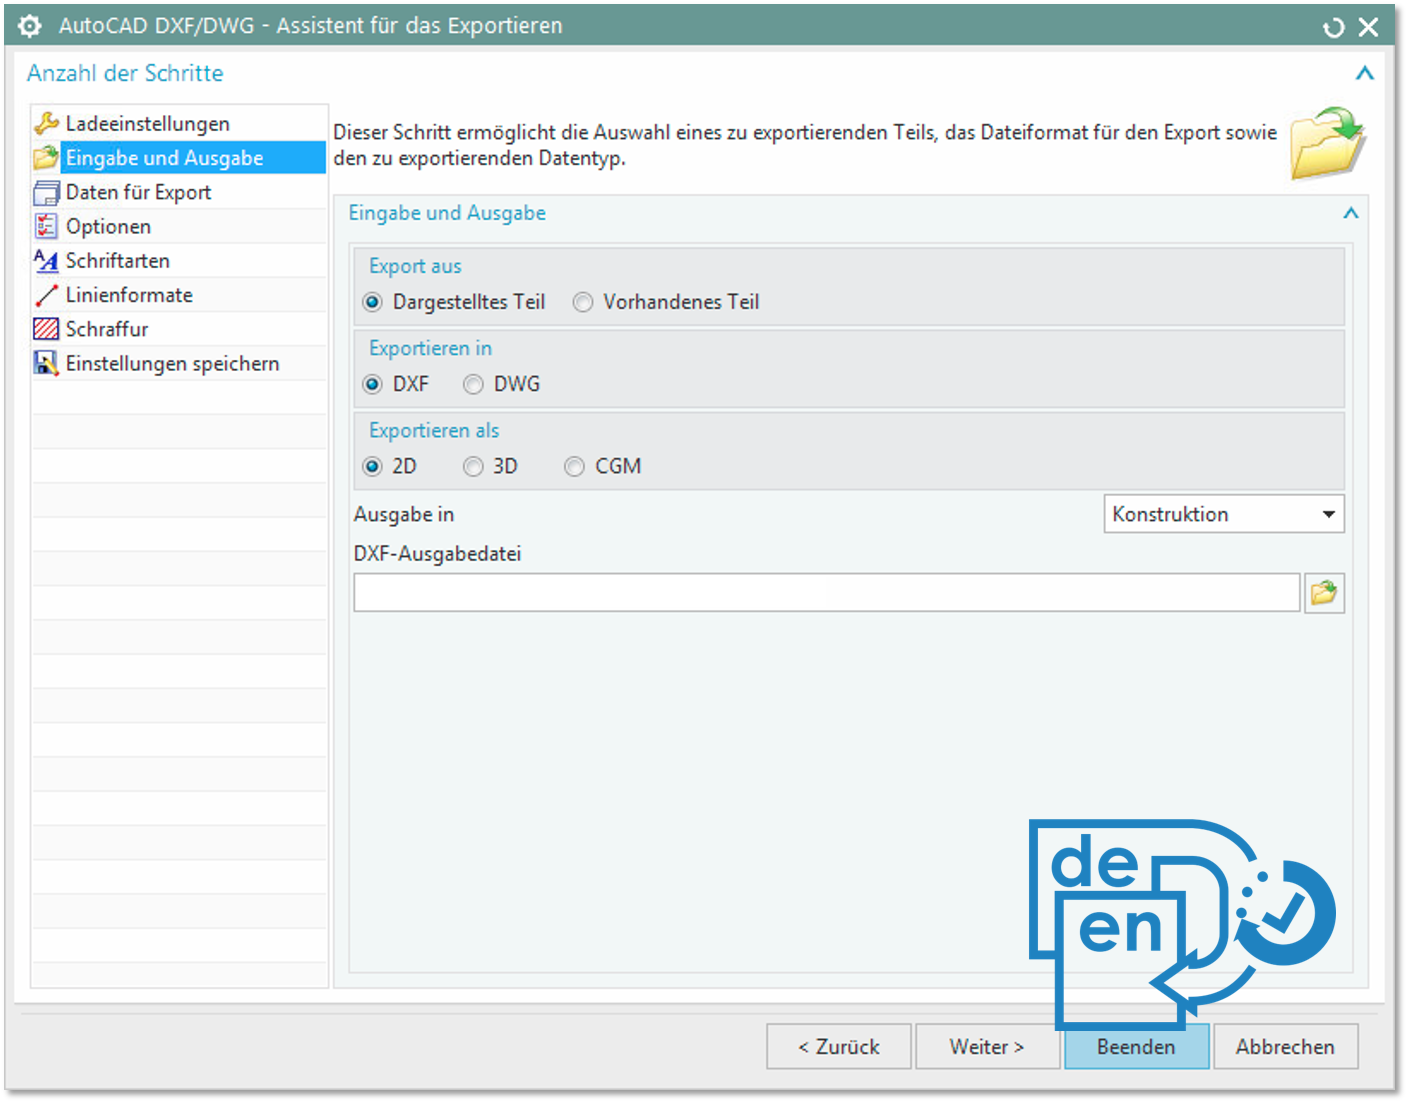1408x1103 pixels.
Task: Go to Schriftarten step
Action: click(x=179, y=260)
